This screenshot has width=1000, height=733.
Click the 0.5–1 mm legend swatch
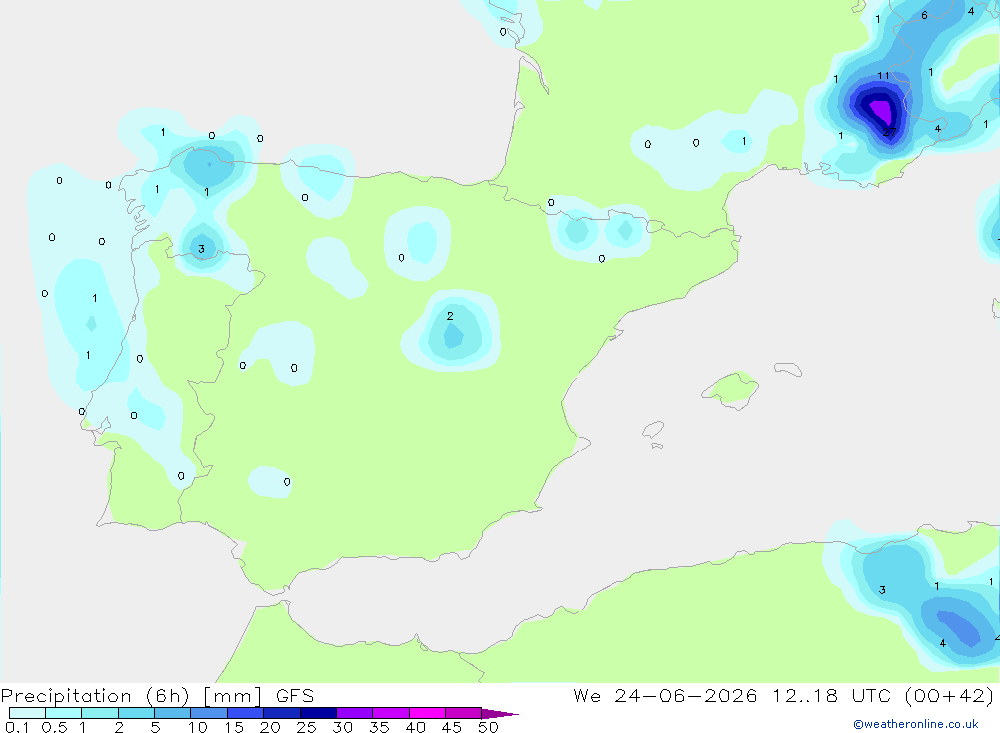tap(64, 713)
